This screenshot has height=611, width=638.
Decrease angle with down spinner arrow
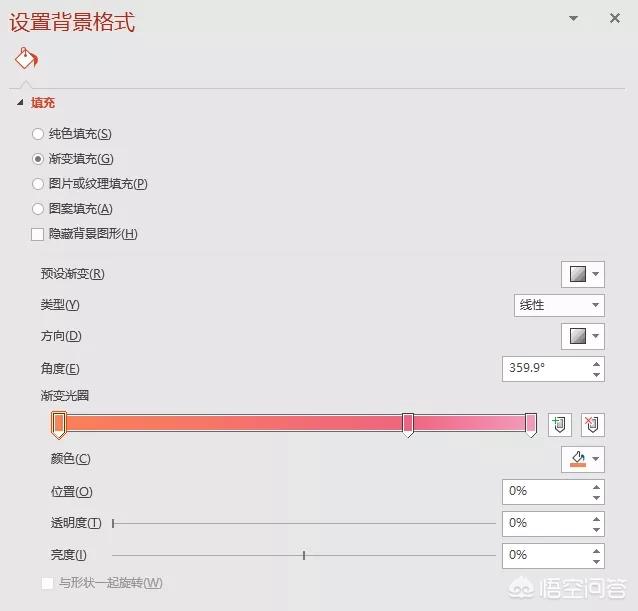point(596,375)
